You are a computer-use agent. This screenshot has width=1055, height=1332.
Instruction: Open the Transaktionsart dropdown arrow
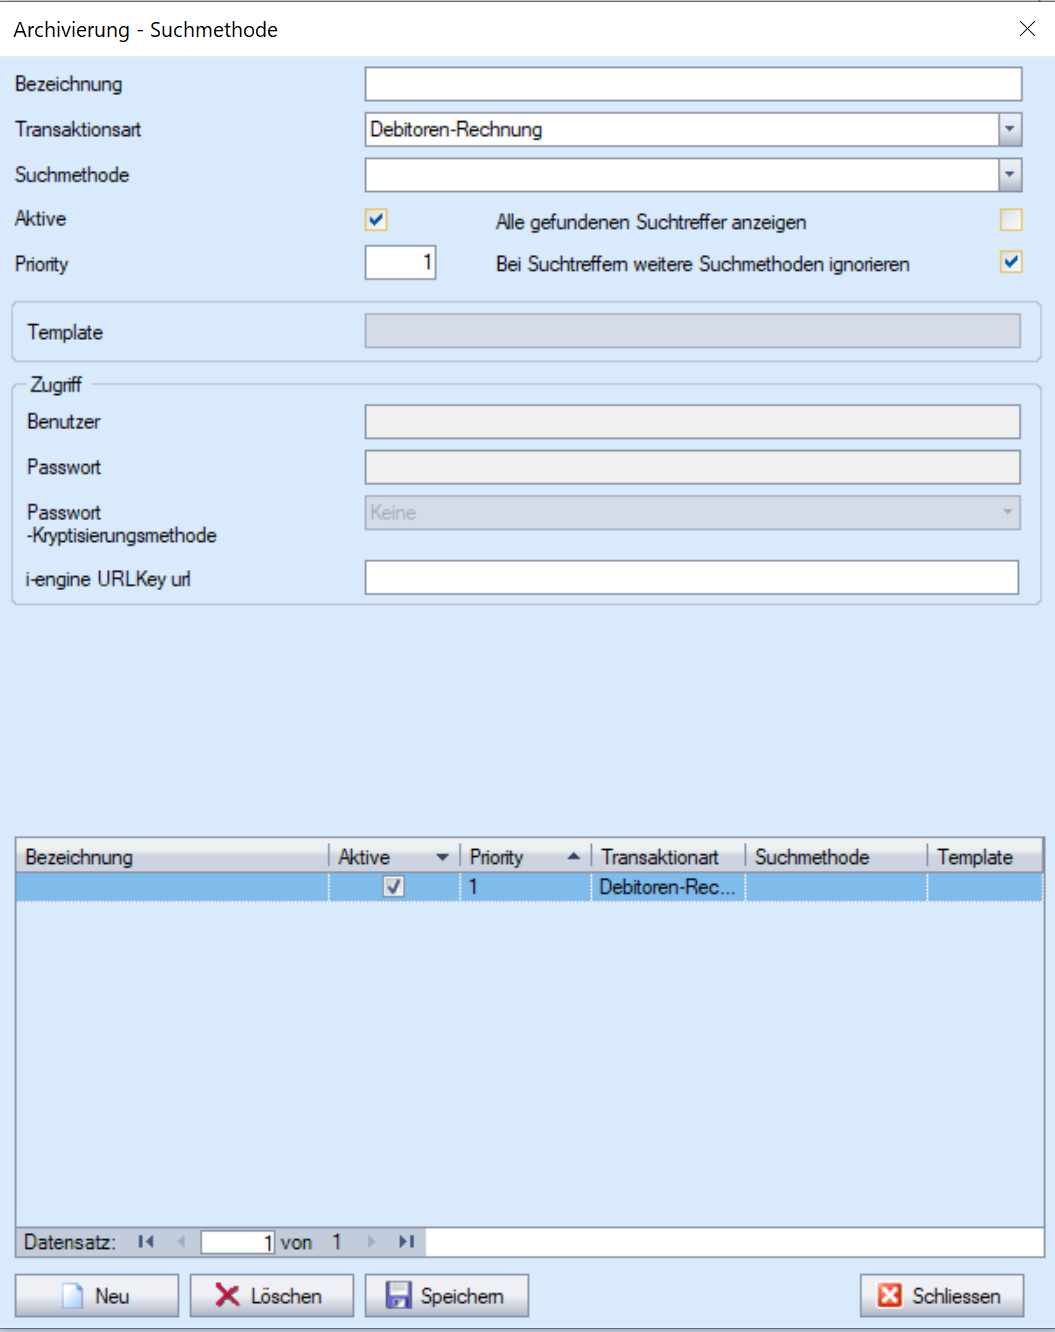click(1010, 129)
